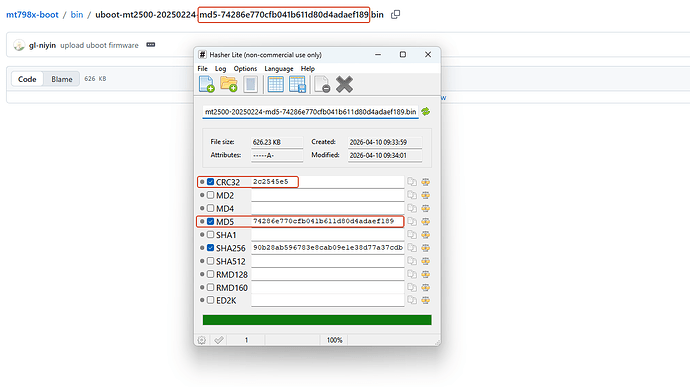Open the bin folder breadcrumb link
Image resolution: width=690 pixels, height=387 pixels.
77,15
